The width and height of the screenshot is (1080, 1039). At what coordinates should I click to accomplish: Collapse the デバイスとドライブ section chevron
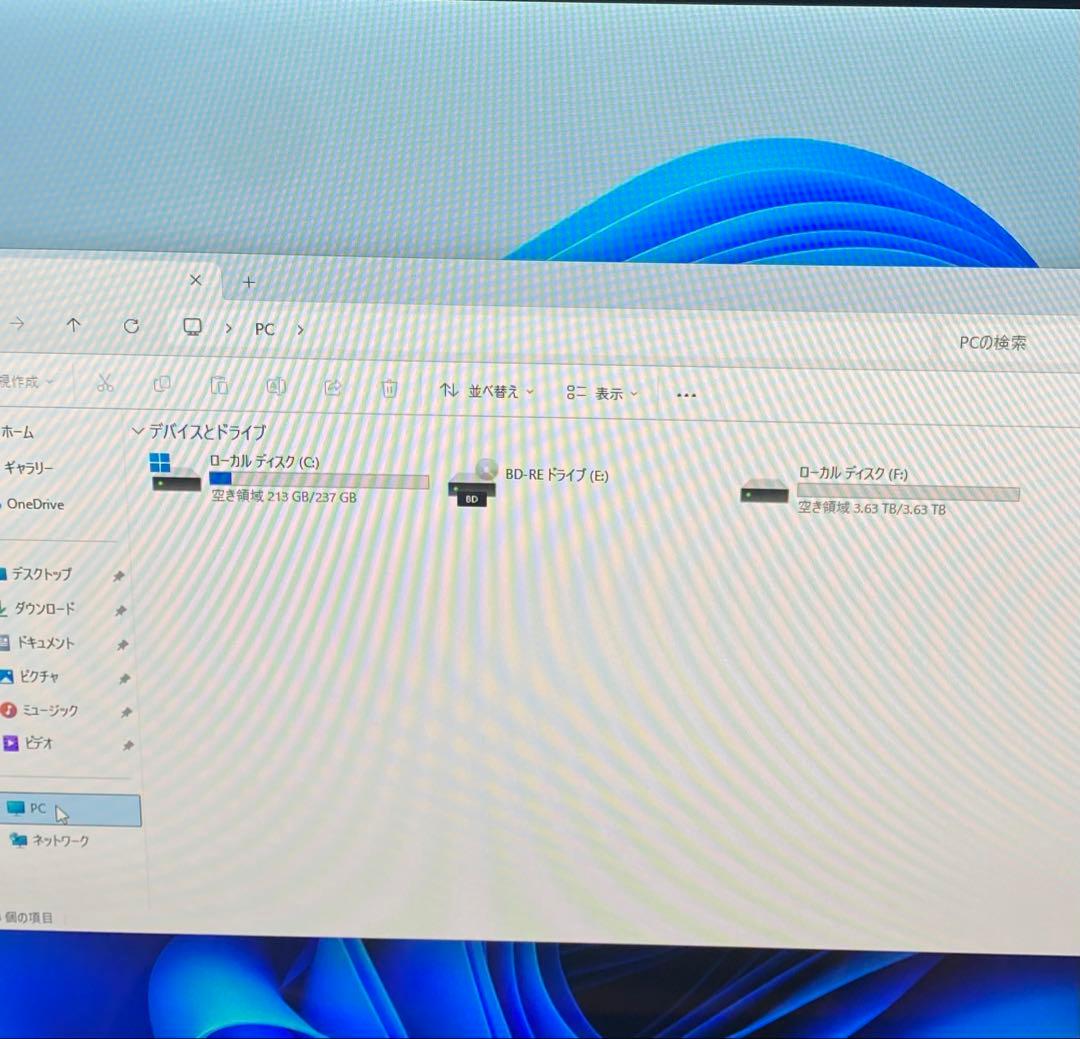coord(135,431)
